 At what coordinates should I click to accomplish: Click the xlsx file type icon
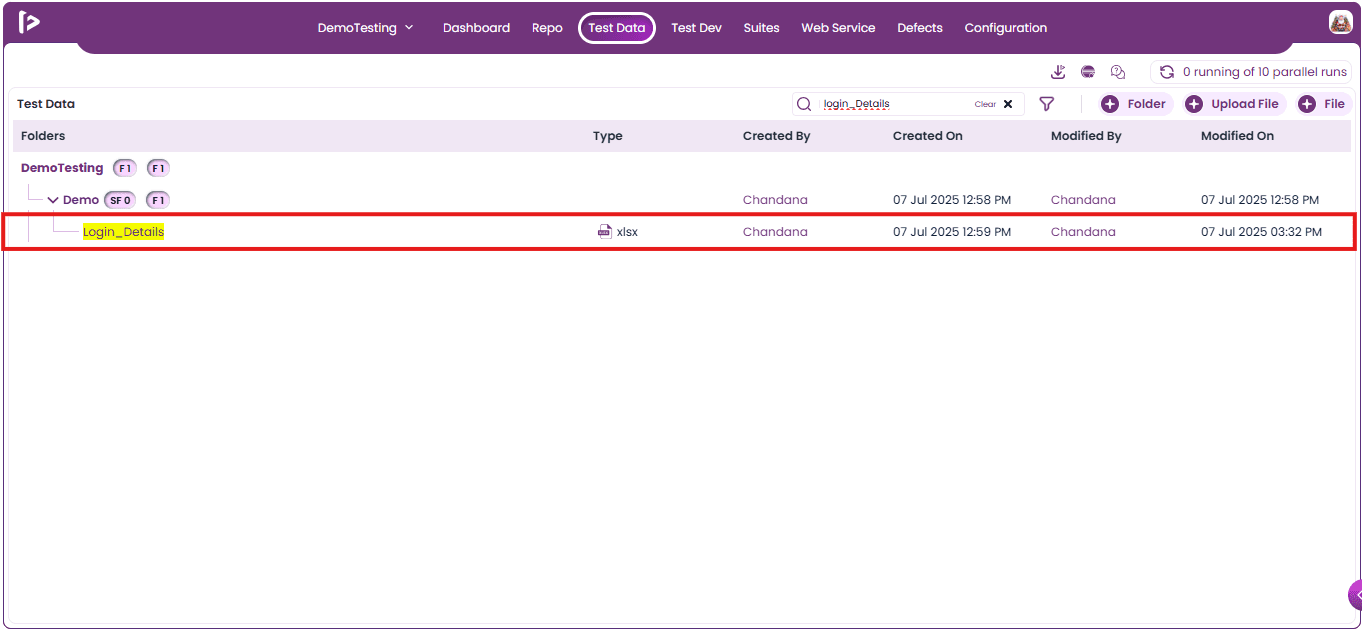click(604, 232)
